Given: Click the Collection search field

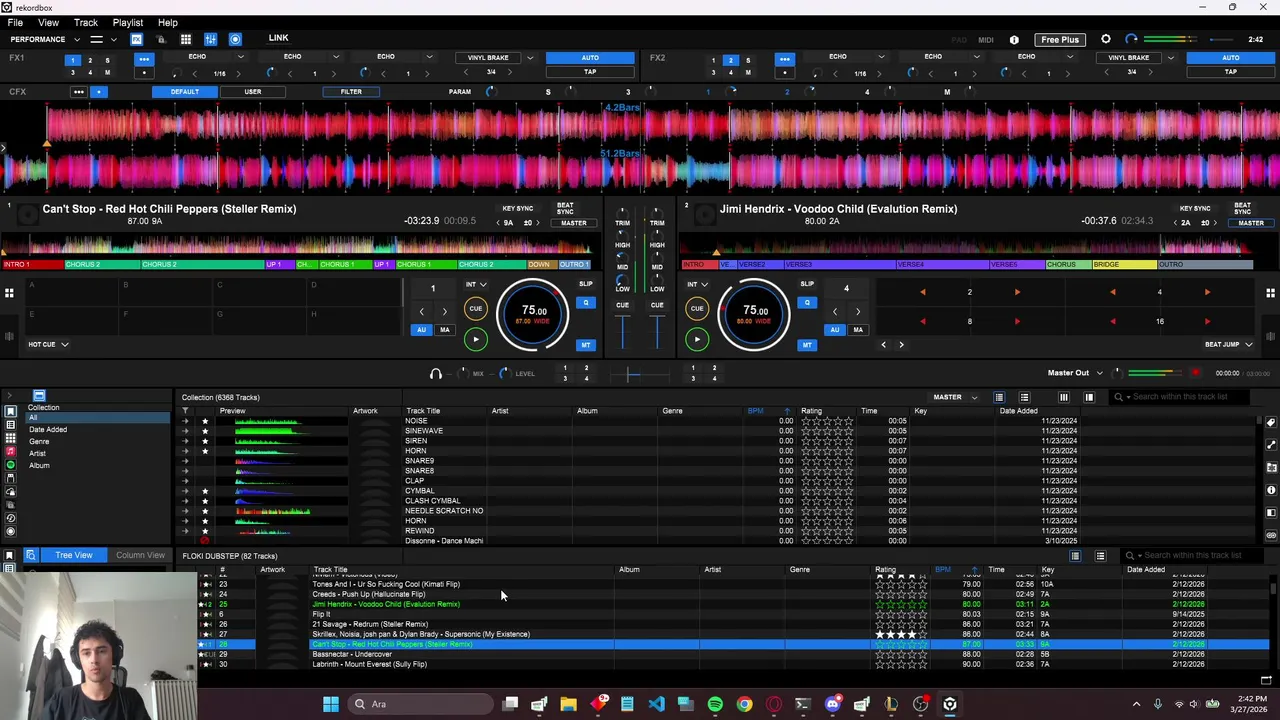Looking at the screenshot, I should coord(1180,397).
